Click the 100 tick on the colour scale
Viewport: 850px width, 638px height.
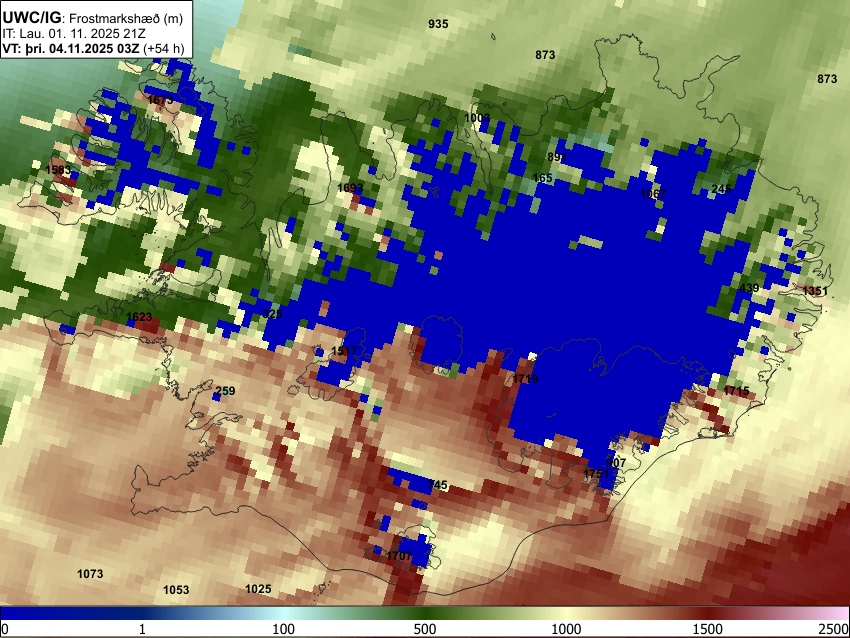tap(284, 629)
